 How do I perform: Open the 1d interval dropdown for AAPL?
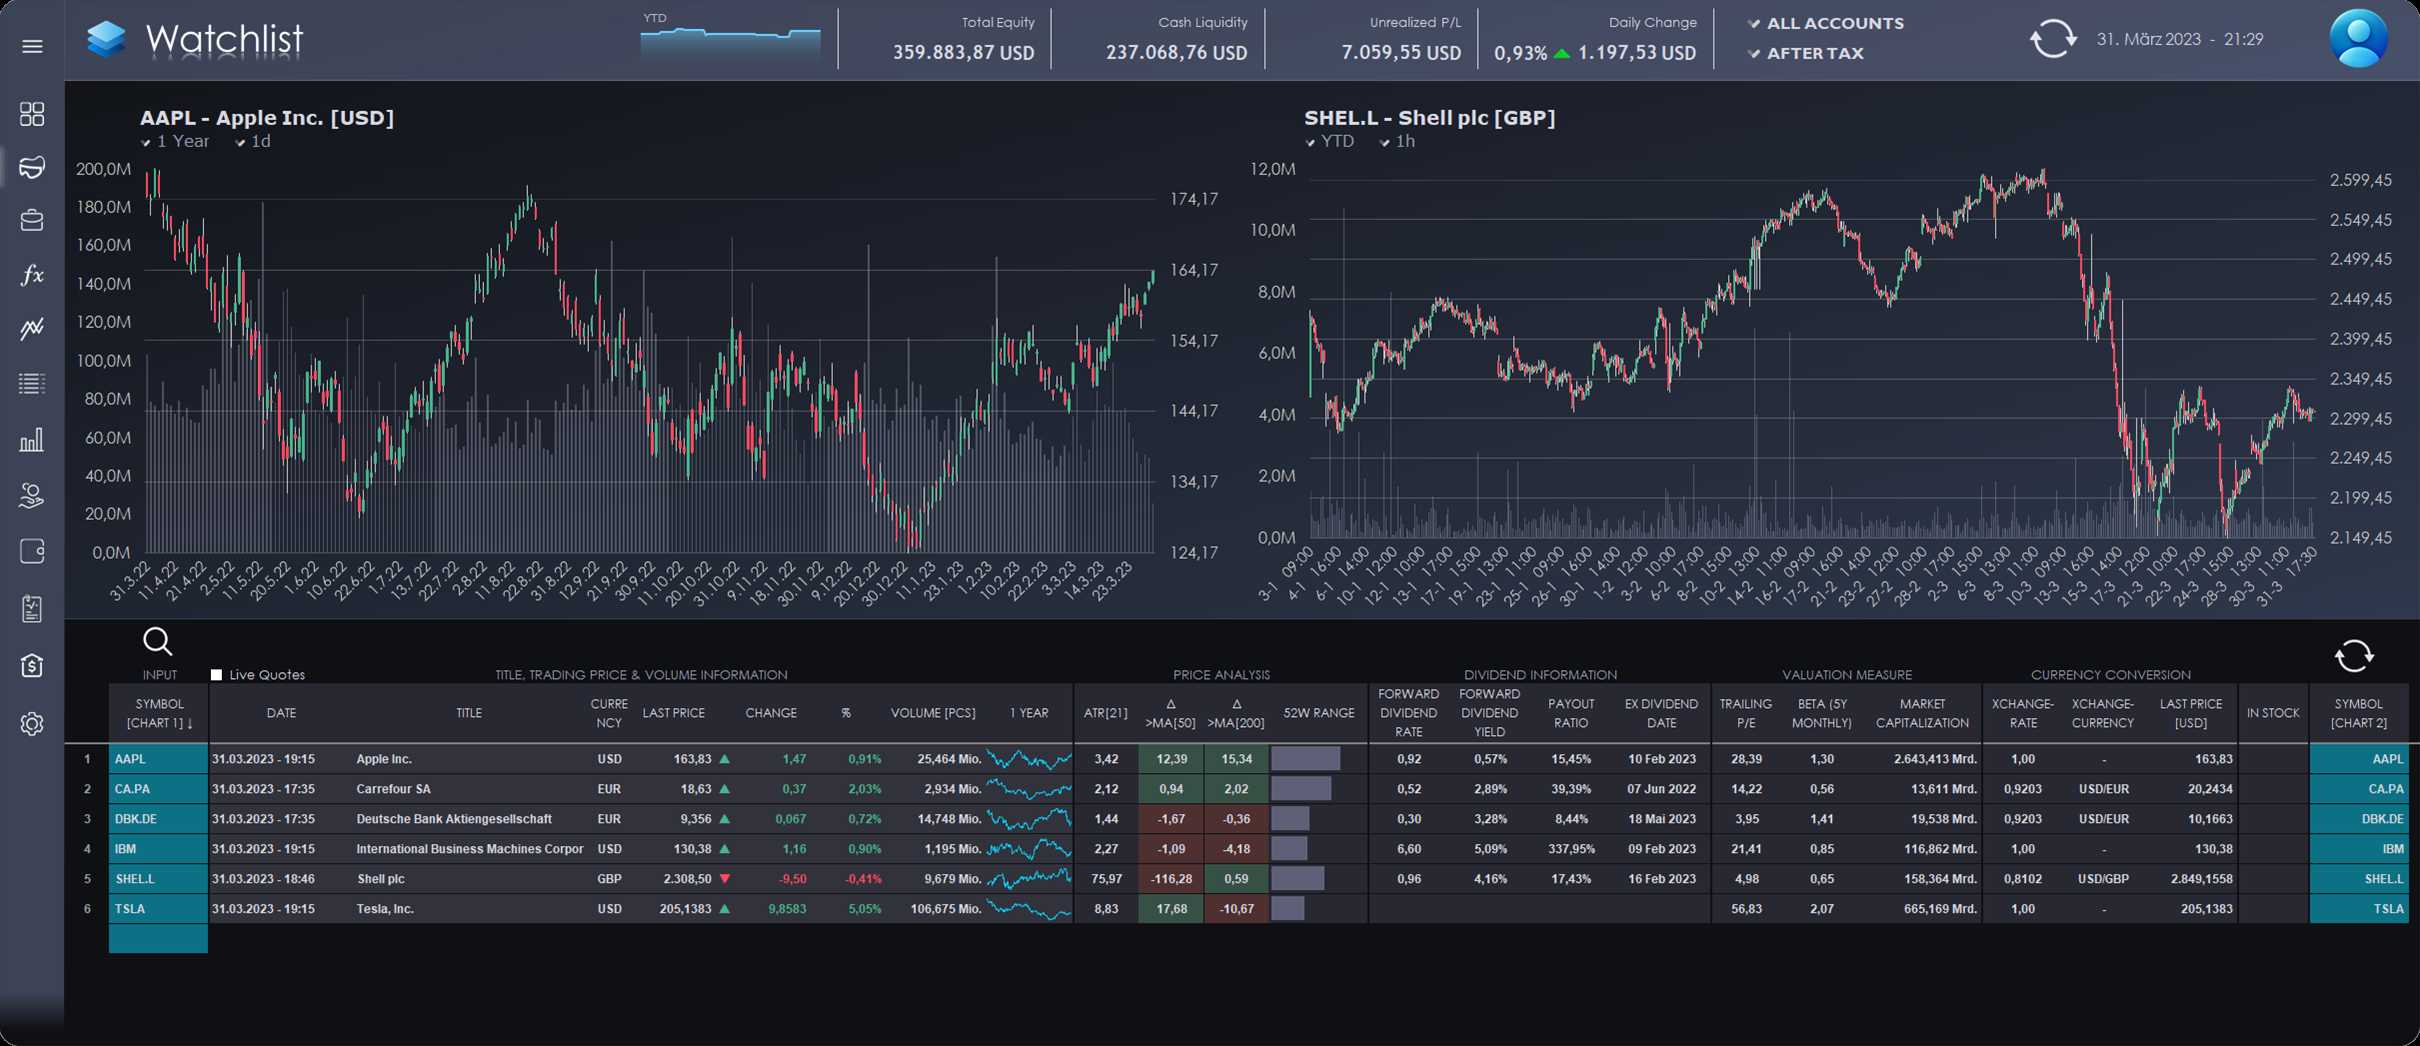[253, 142]
